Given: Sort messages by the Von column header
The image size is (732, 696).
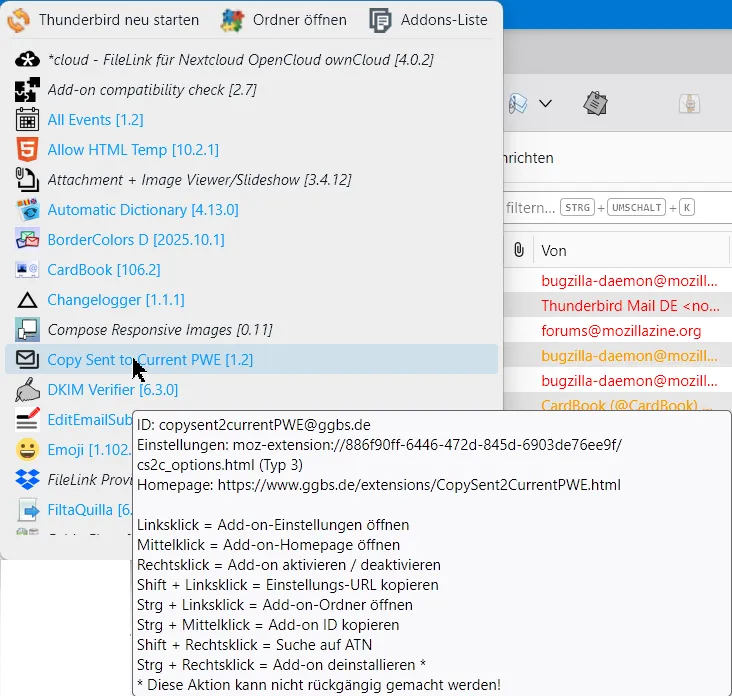Looking at the screenshot, I should (630, 250).
